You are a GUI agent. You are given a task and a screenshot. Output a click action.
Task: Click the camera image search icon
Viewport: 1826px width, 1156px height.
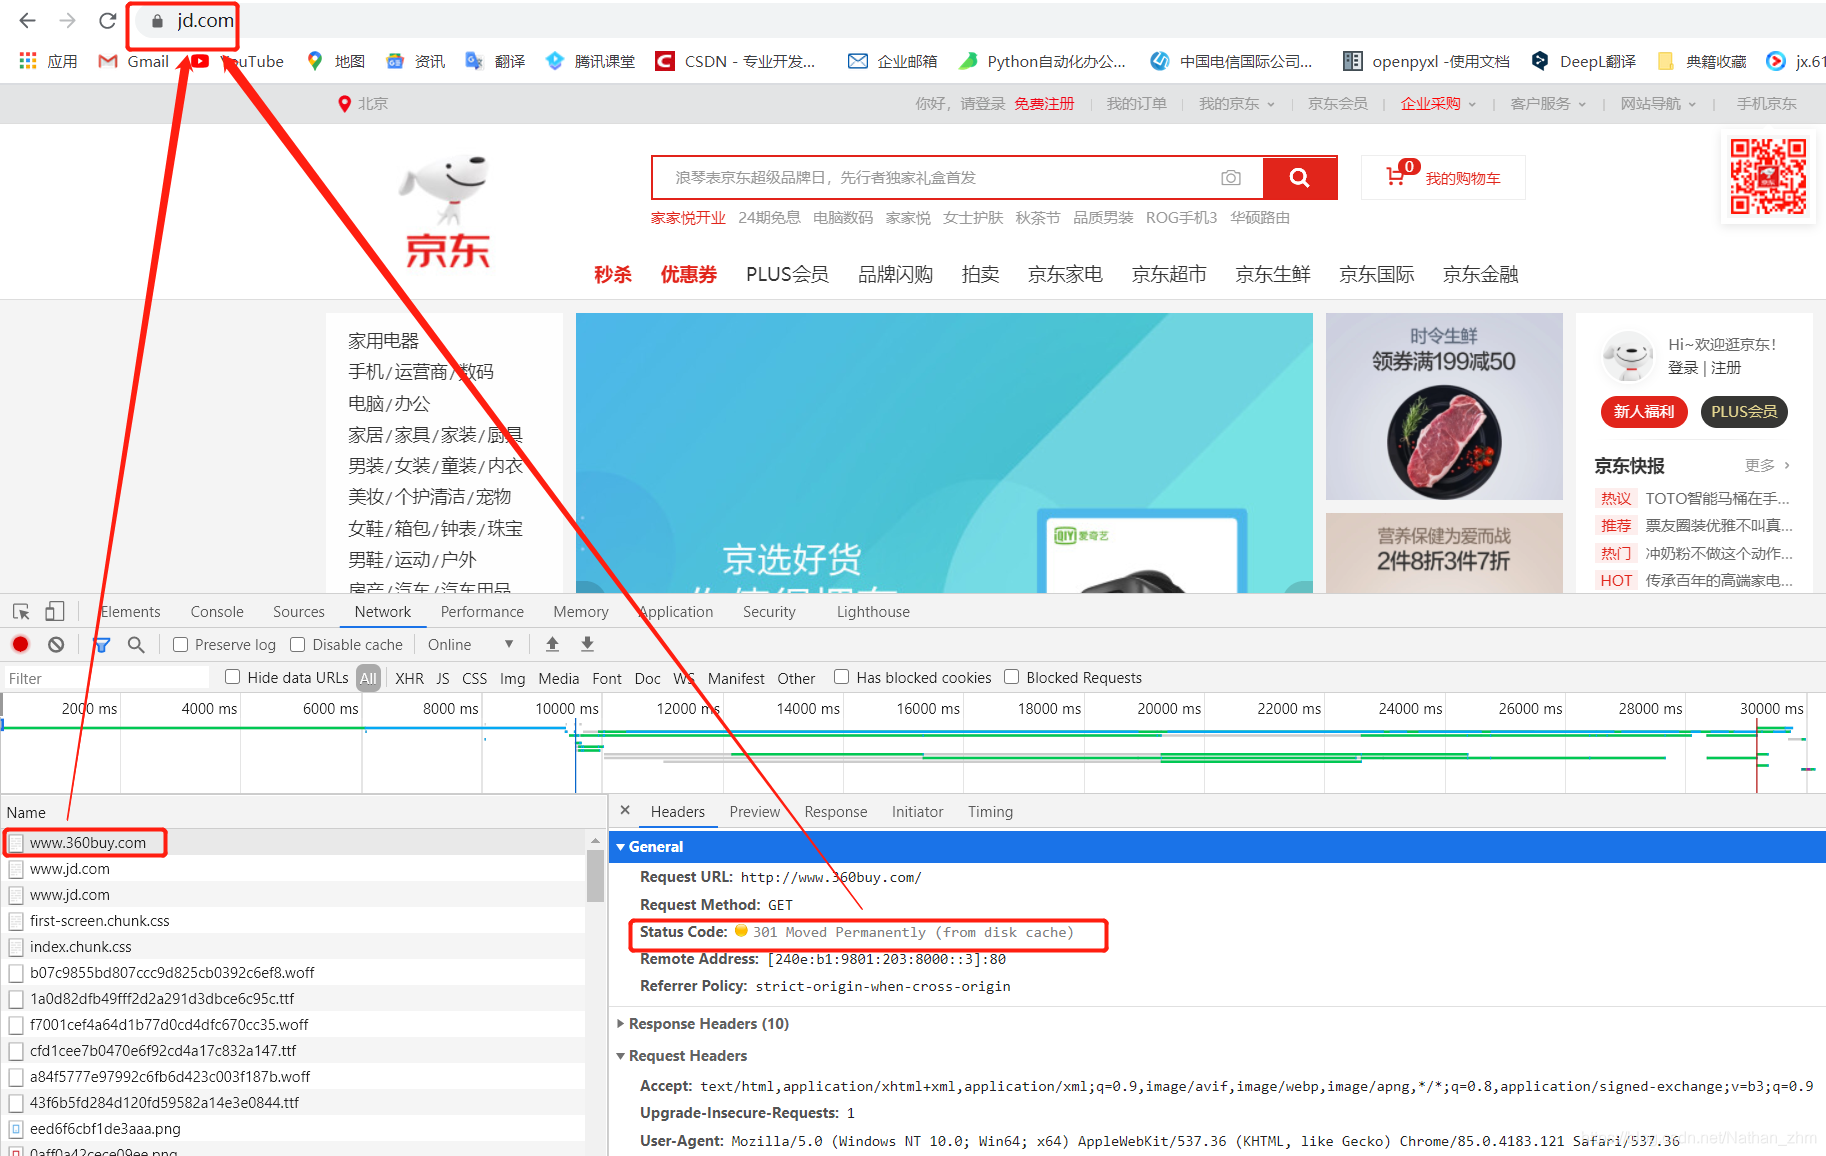click(1231, 177)
